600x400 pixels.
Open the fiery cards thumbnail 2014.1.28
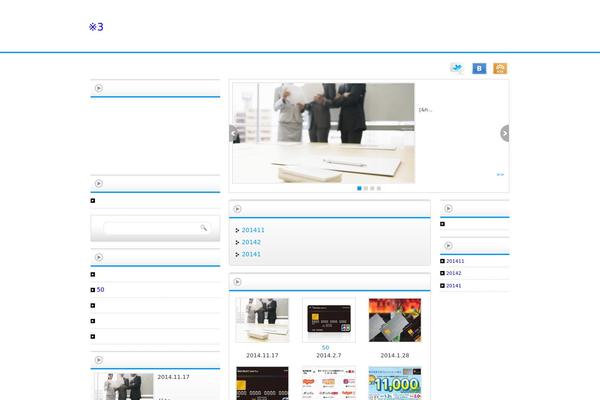click(x=395, y=320)
